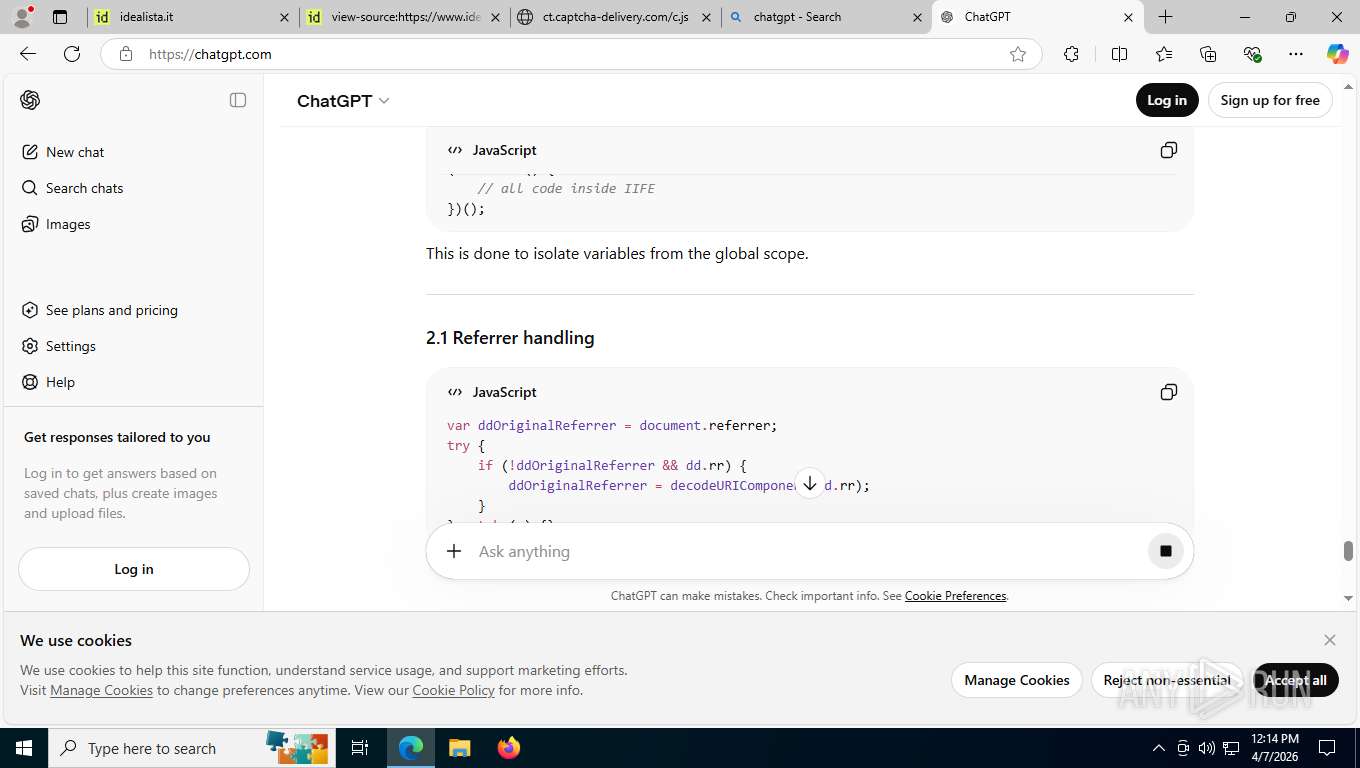Click Sign up for free
Image resolution: width=1360 pixels, height=768 pixels.
(x=1270, y=100)
